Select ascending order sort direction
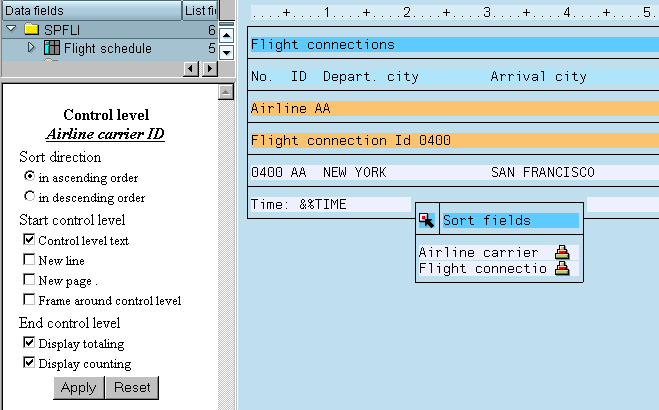 click(x=29, y=177)
